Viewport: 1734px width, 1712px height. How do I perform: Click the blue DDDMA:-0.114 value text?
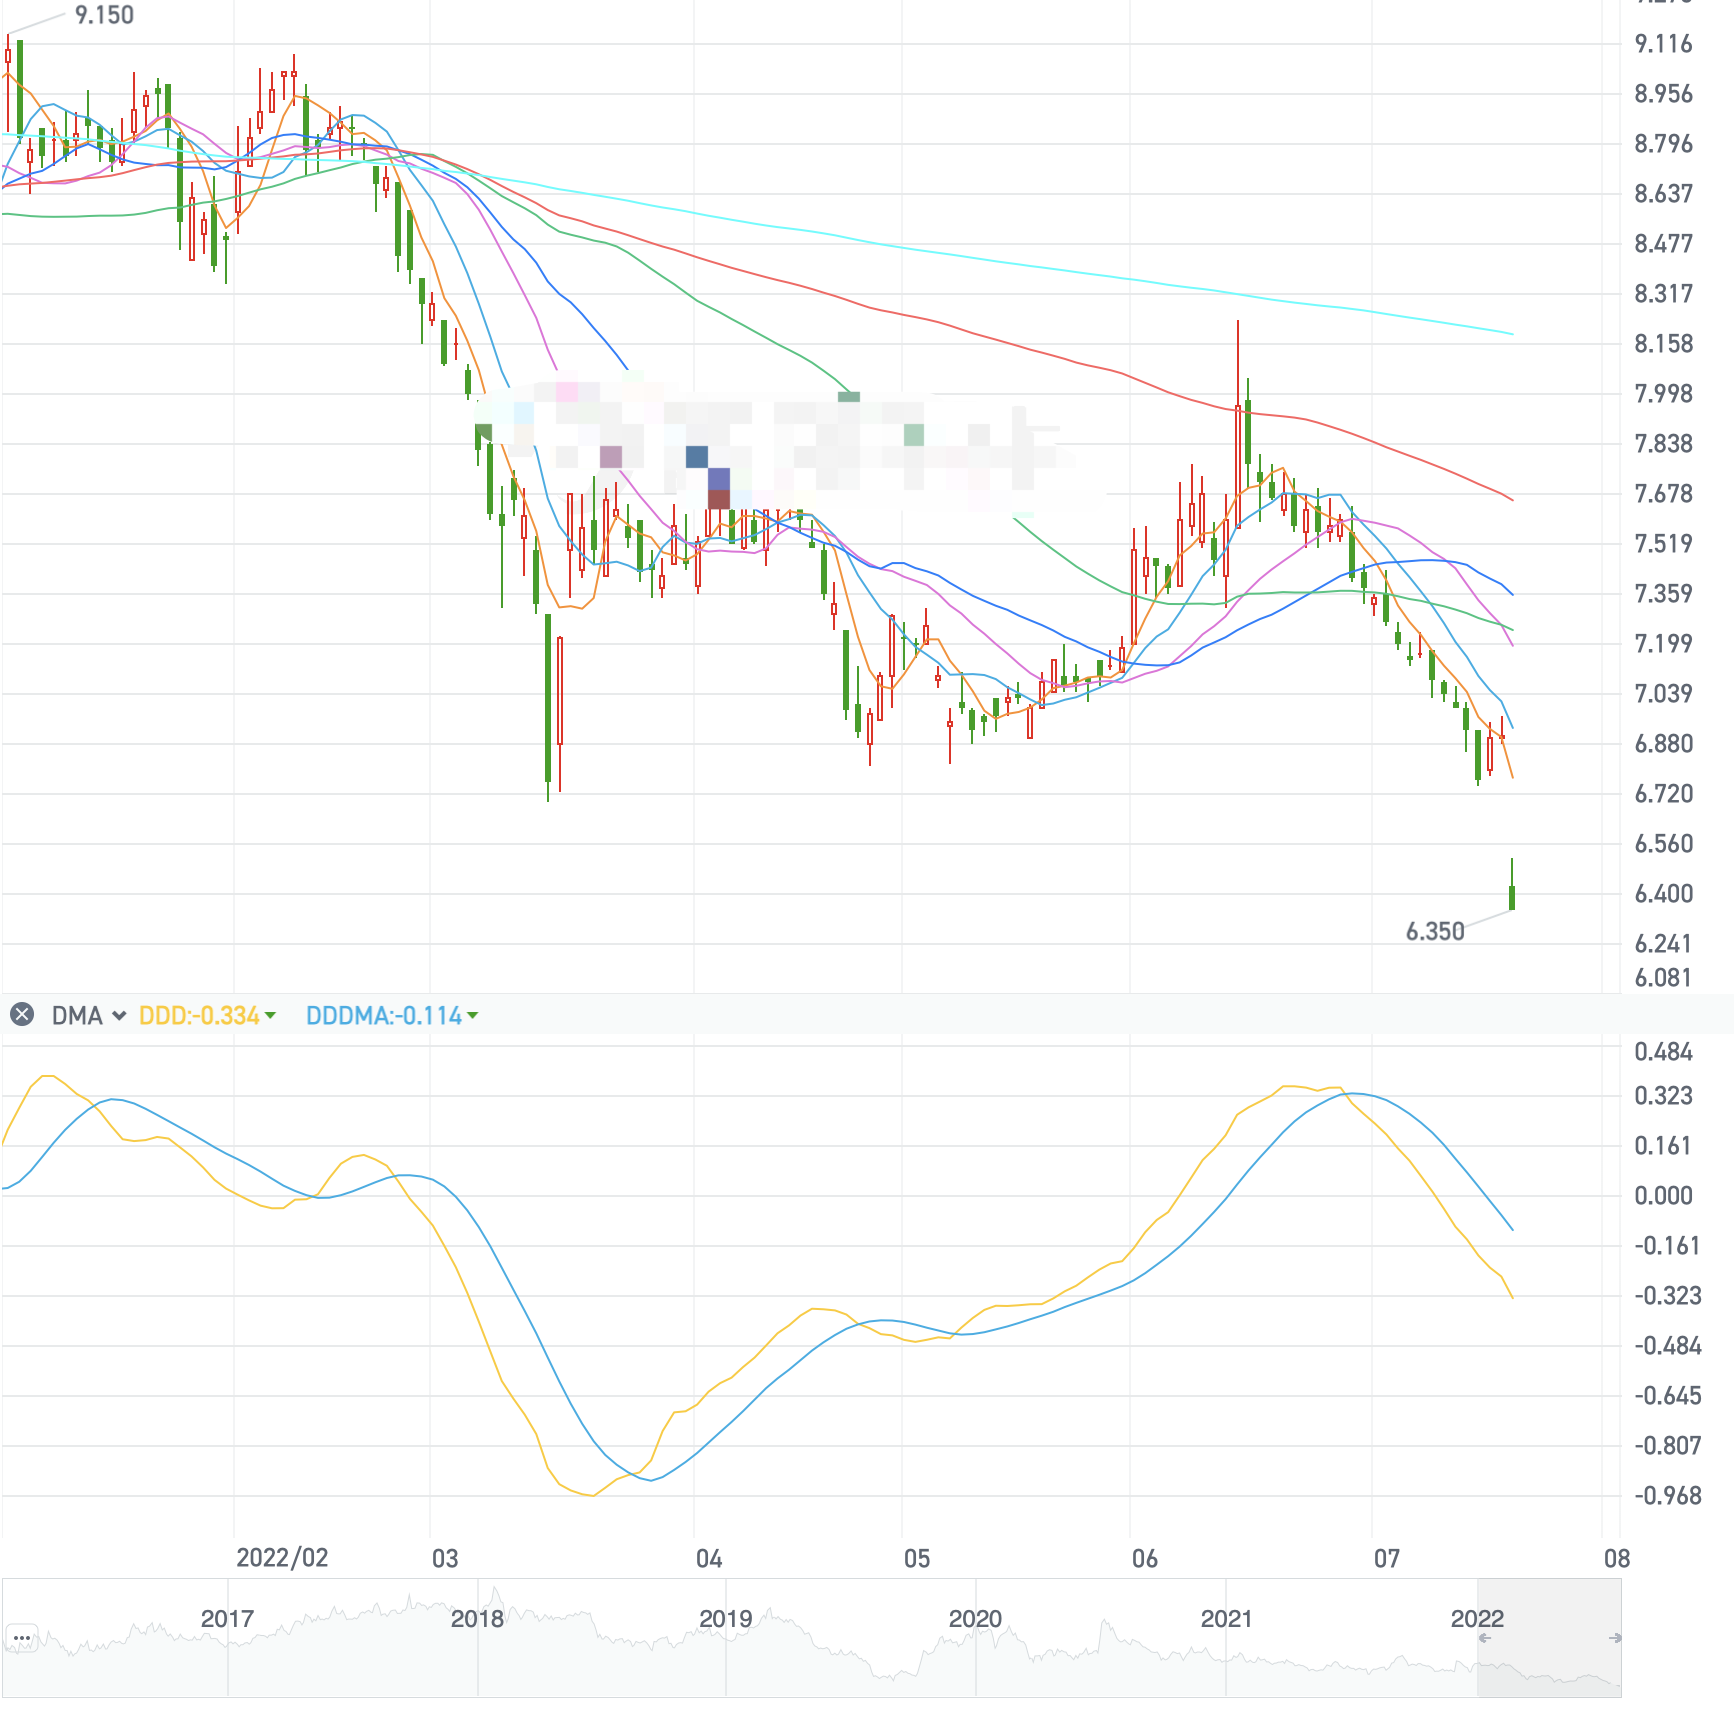(384, 1016)
